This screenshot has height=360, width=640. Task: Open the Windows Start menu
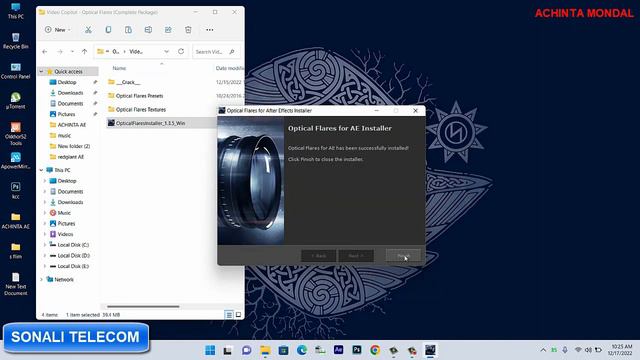(210, 350)
